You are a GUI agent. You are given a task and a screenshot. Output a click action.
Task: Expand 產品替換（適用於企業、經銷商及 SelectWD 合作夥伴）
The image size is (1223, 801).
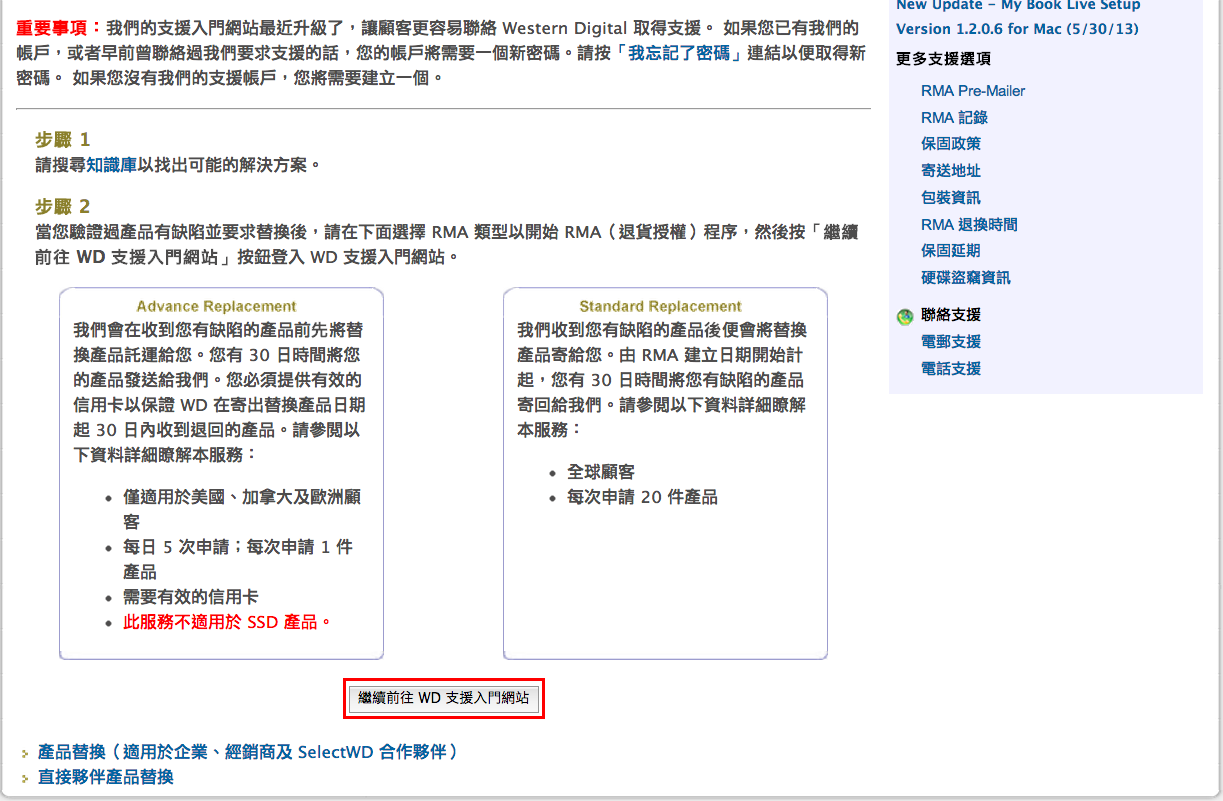point(248,752)
